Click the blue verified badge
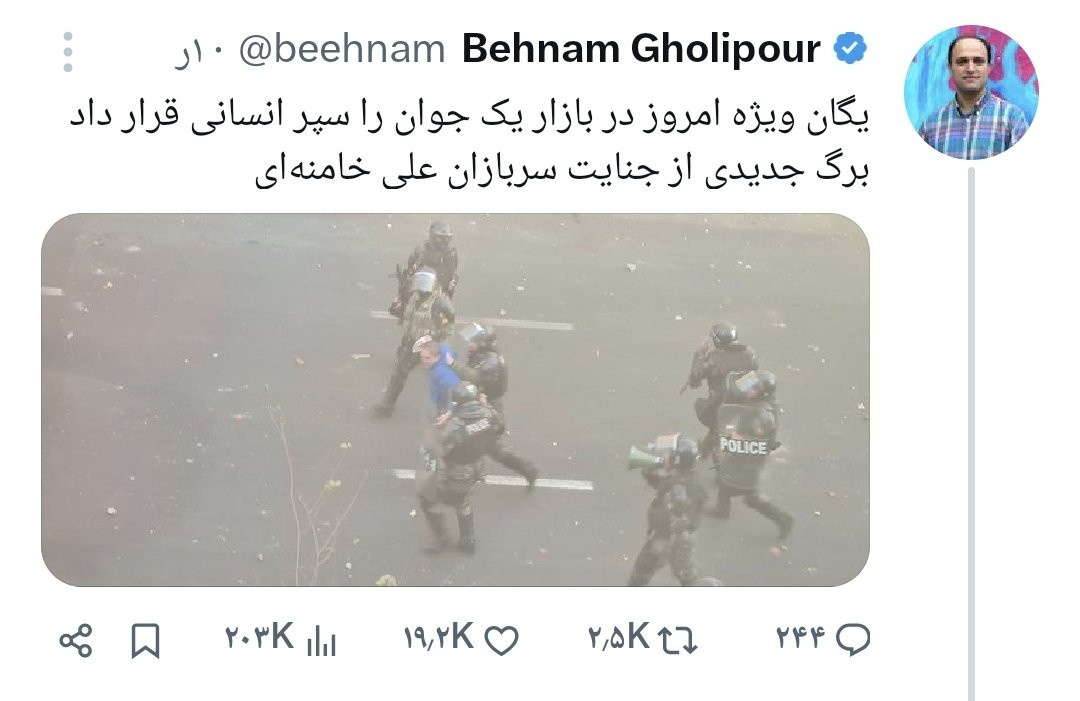The image size is (1080, 701). [x=850, y=49]
